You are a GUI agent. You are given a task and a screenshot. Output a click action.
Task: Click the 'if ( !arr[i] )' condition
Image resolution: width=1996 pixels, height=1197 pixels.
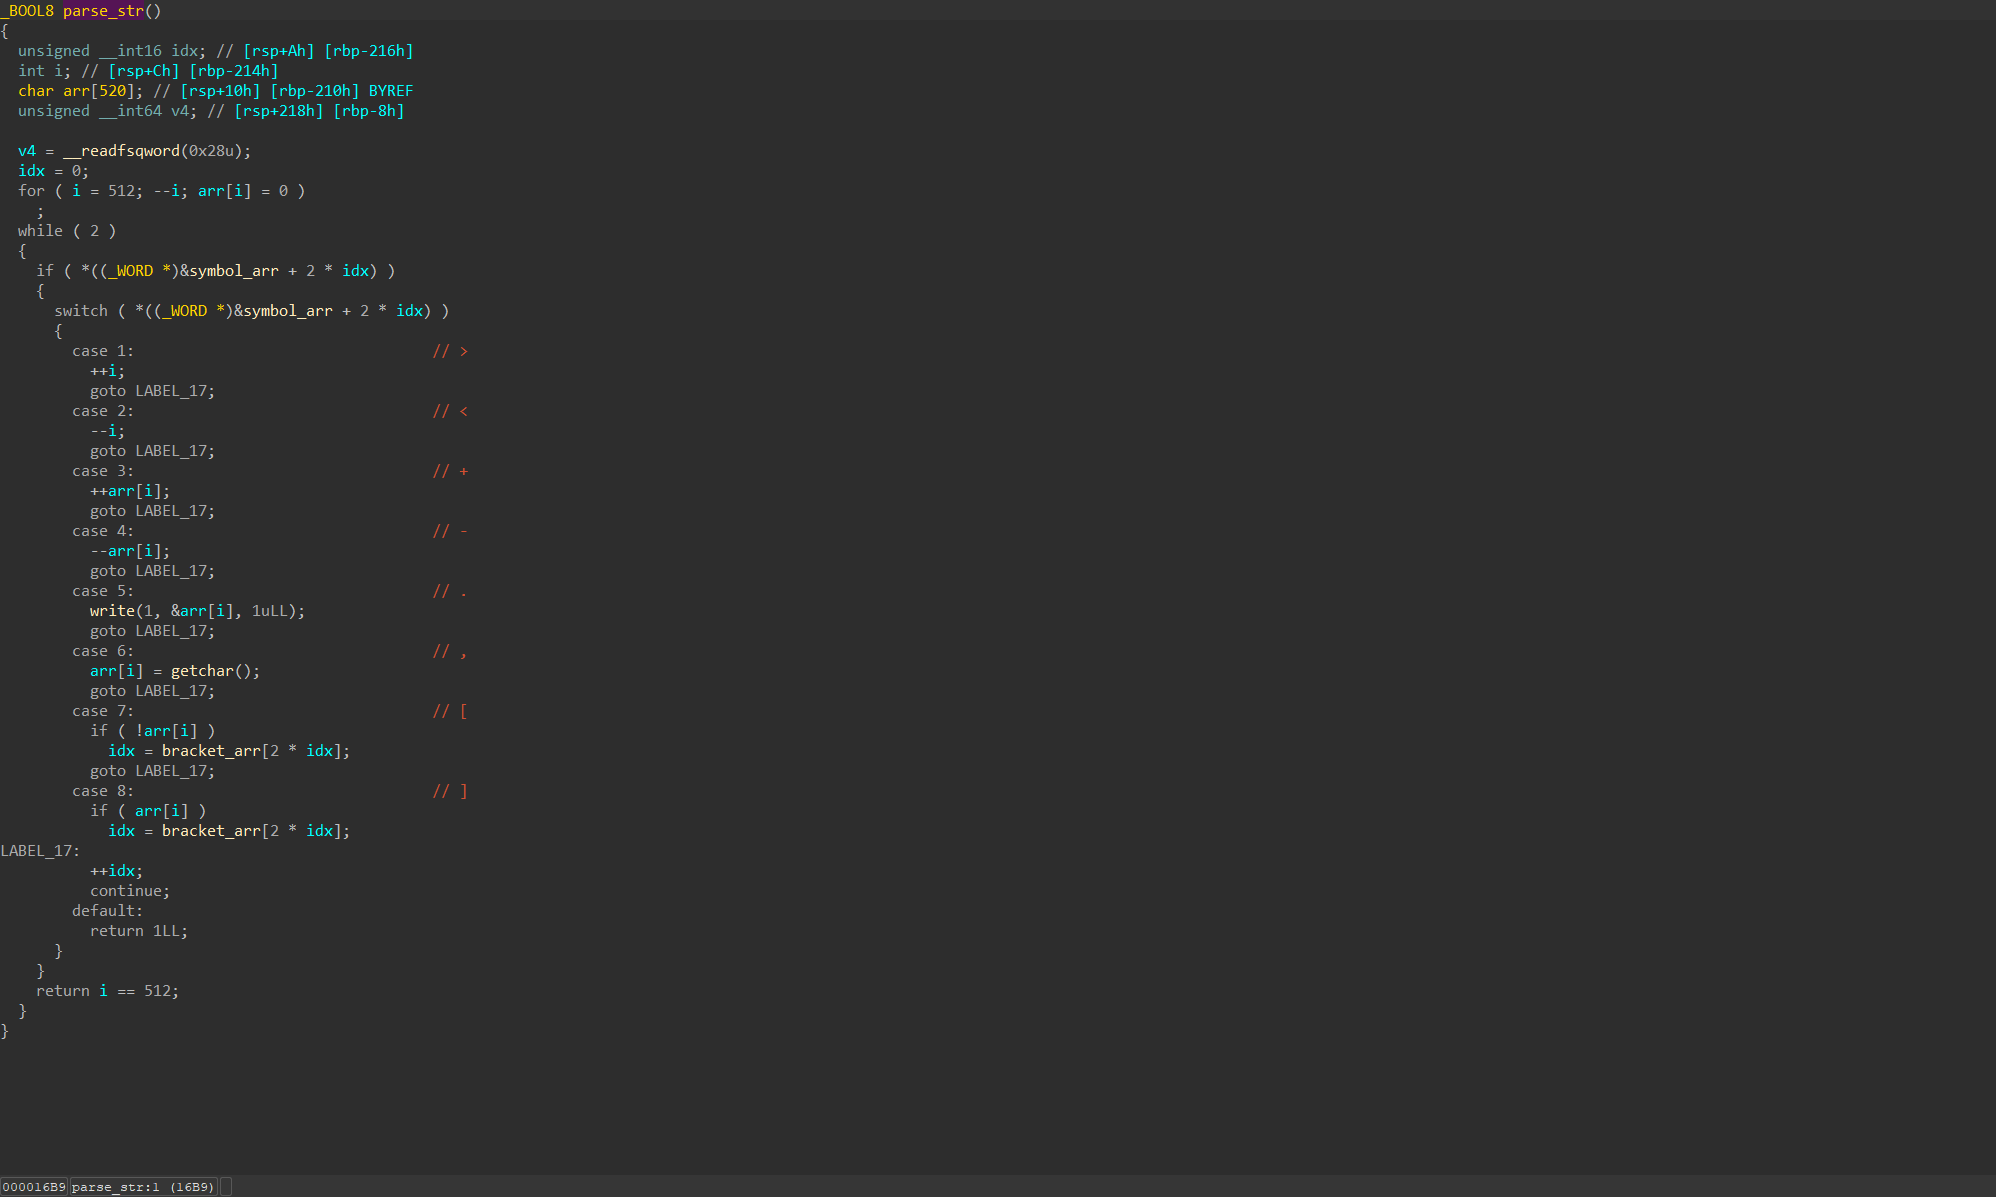[x=152, y=731]
